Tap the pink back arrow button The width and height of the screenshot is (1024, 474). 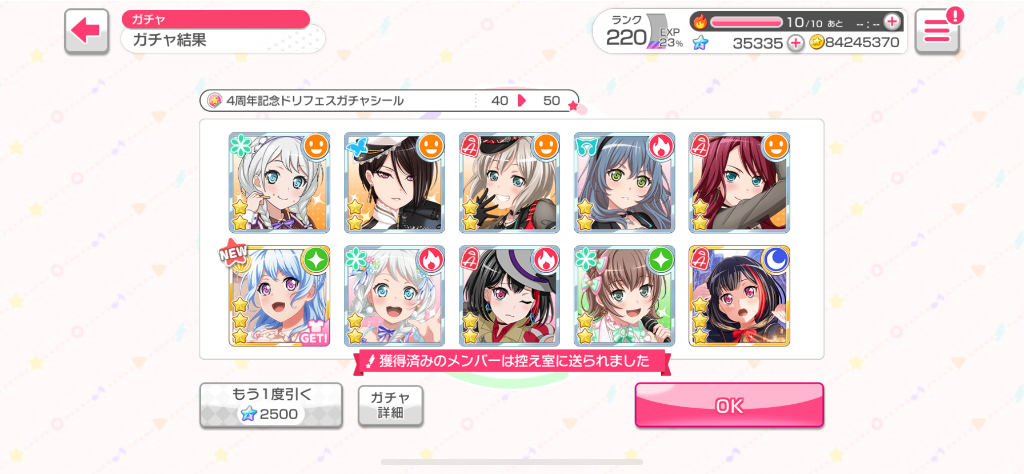pos(86,31)
